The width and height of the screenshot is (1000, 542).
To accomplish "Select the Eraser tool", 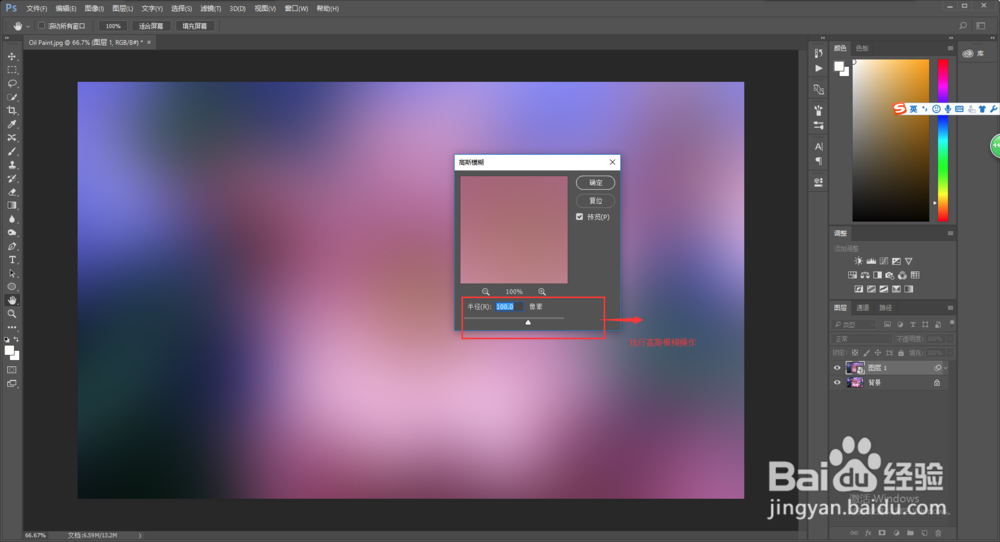I will [x=11, y=192].
